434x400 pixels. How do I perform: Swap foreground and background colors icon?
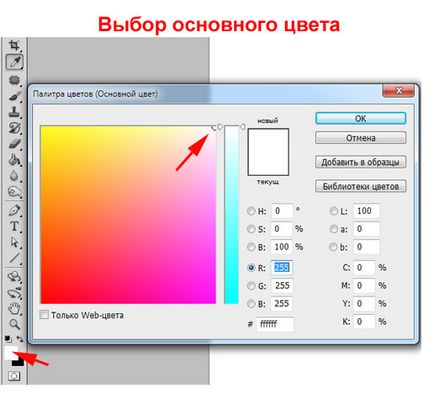[x=20, y=339]
